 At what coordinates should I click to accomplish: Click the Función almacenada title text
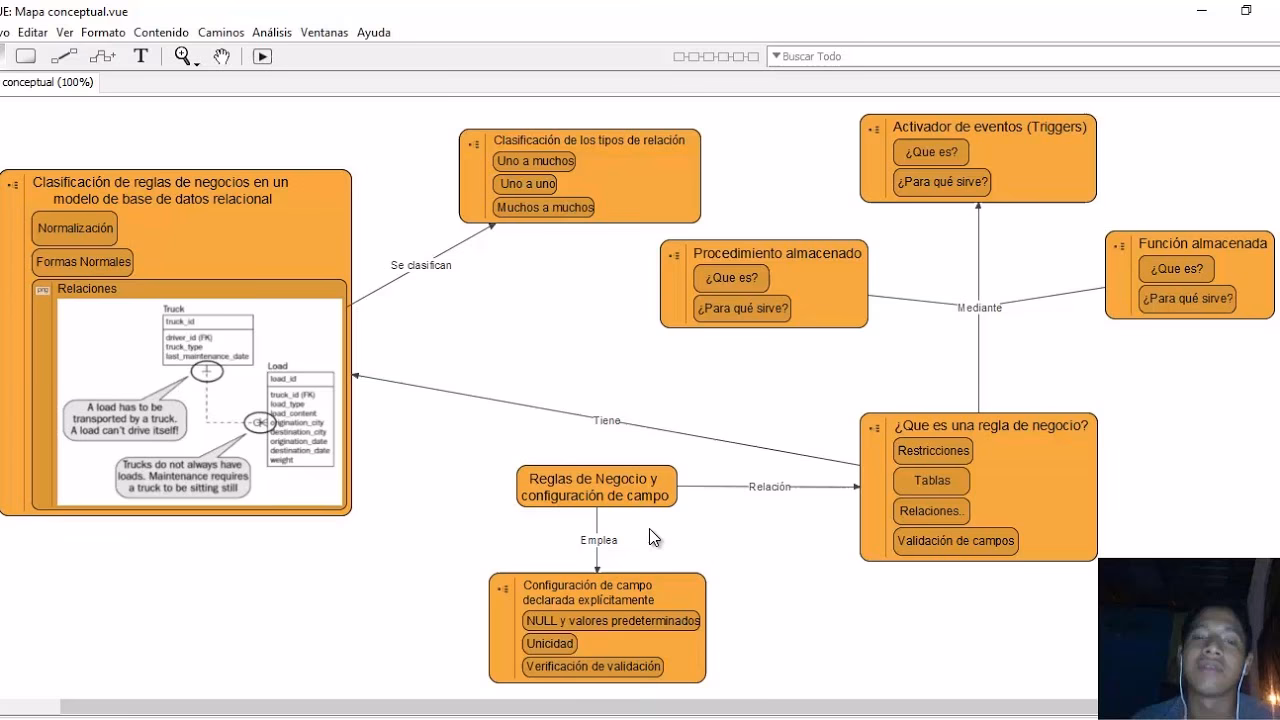point(1203,243)
